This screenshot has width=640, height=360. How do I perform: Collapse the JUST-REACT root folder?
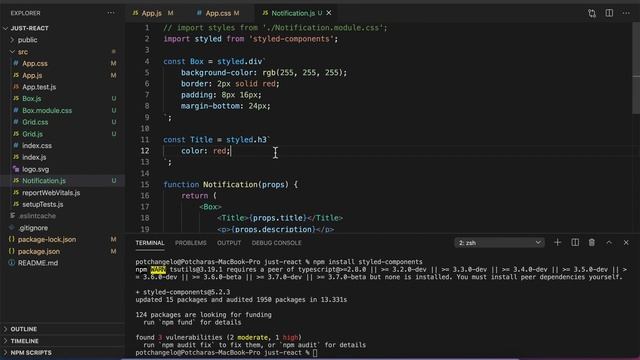tap(5, 28)
